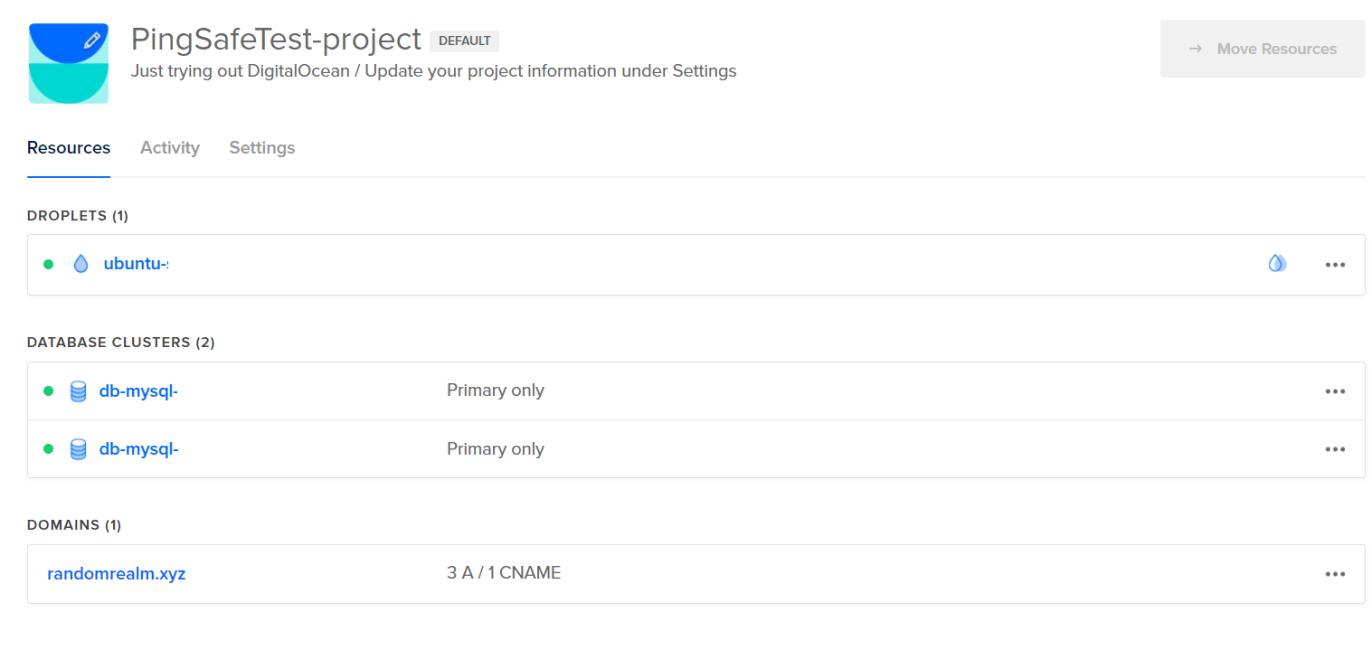This screenshot has width=1370, height=645.
Task: Open the ubuntu droplet link
Action: coord(136,264)
